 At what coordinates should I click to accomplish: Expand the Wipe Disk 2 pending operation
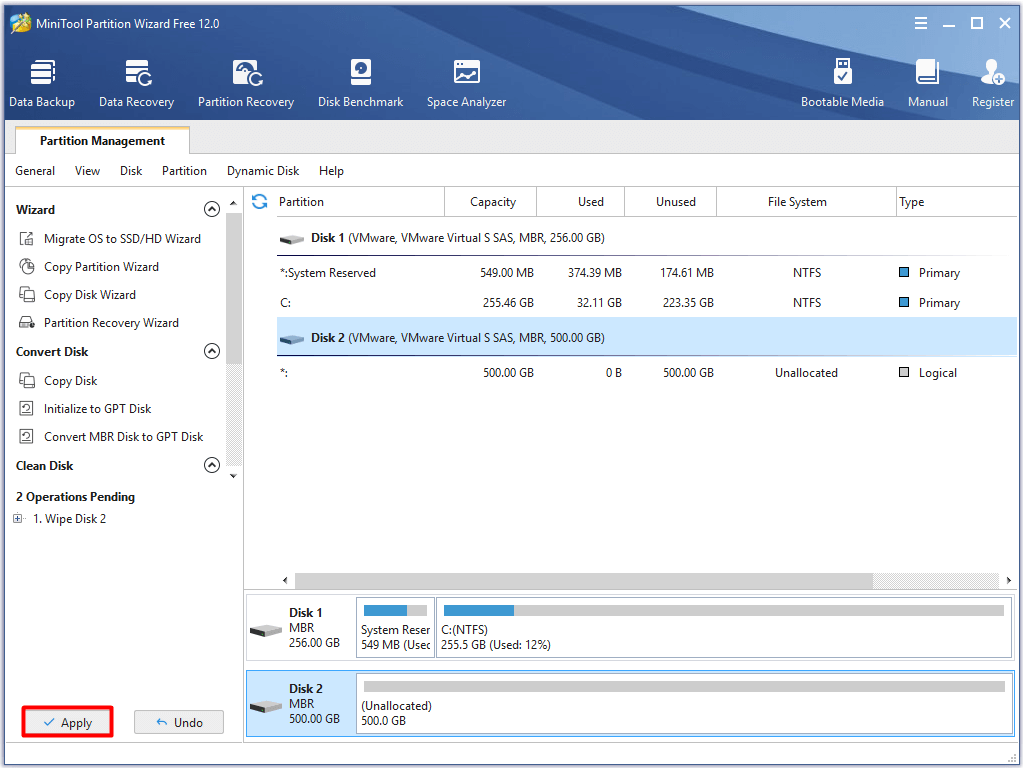click(x=18, y=519)
